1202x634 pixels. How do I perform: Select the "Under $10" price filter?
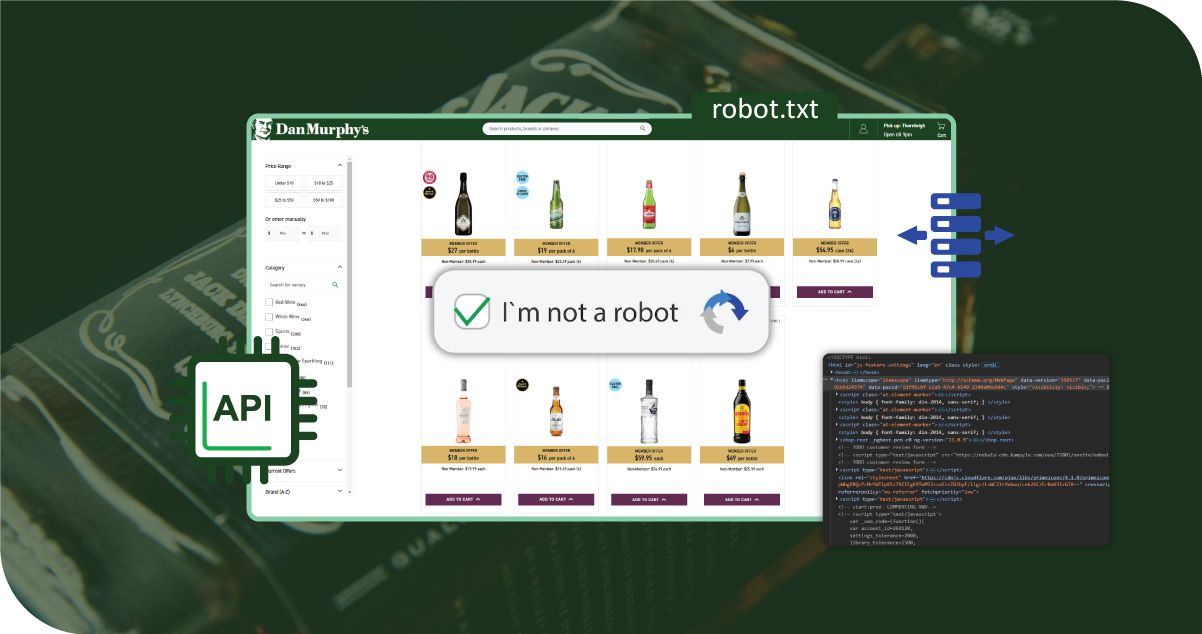pyautogui.click(x=283, y=183)
